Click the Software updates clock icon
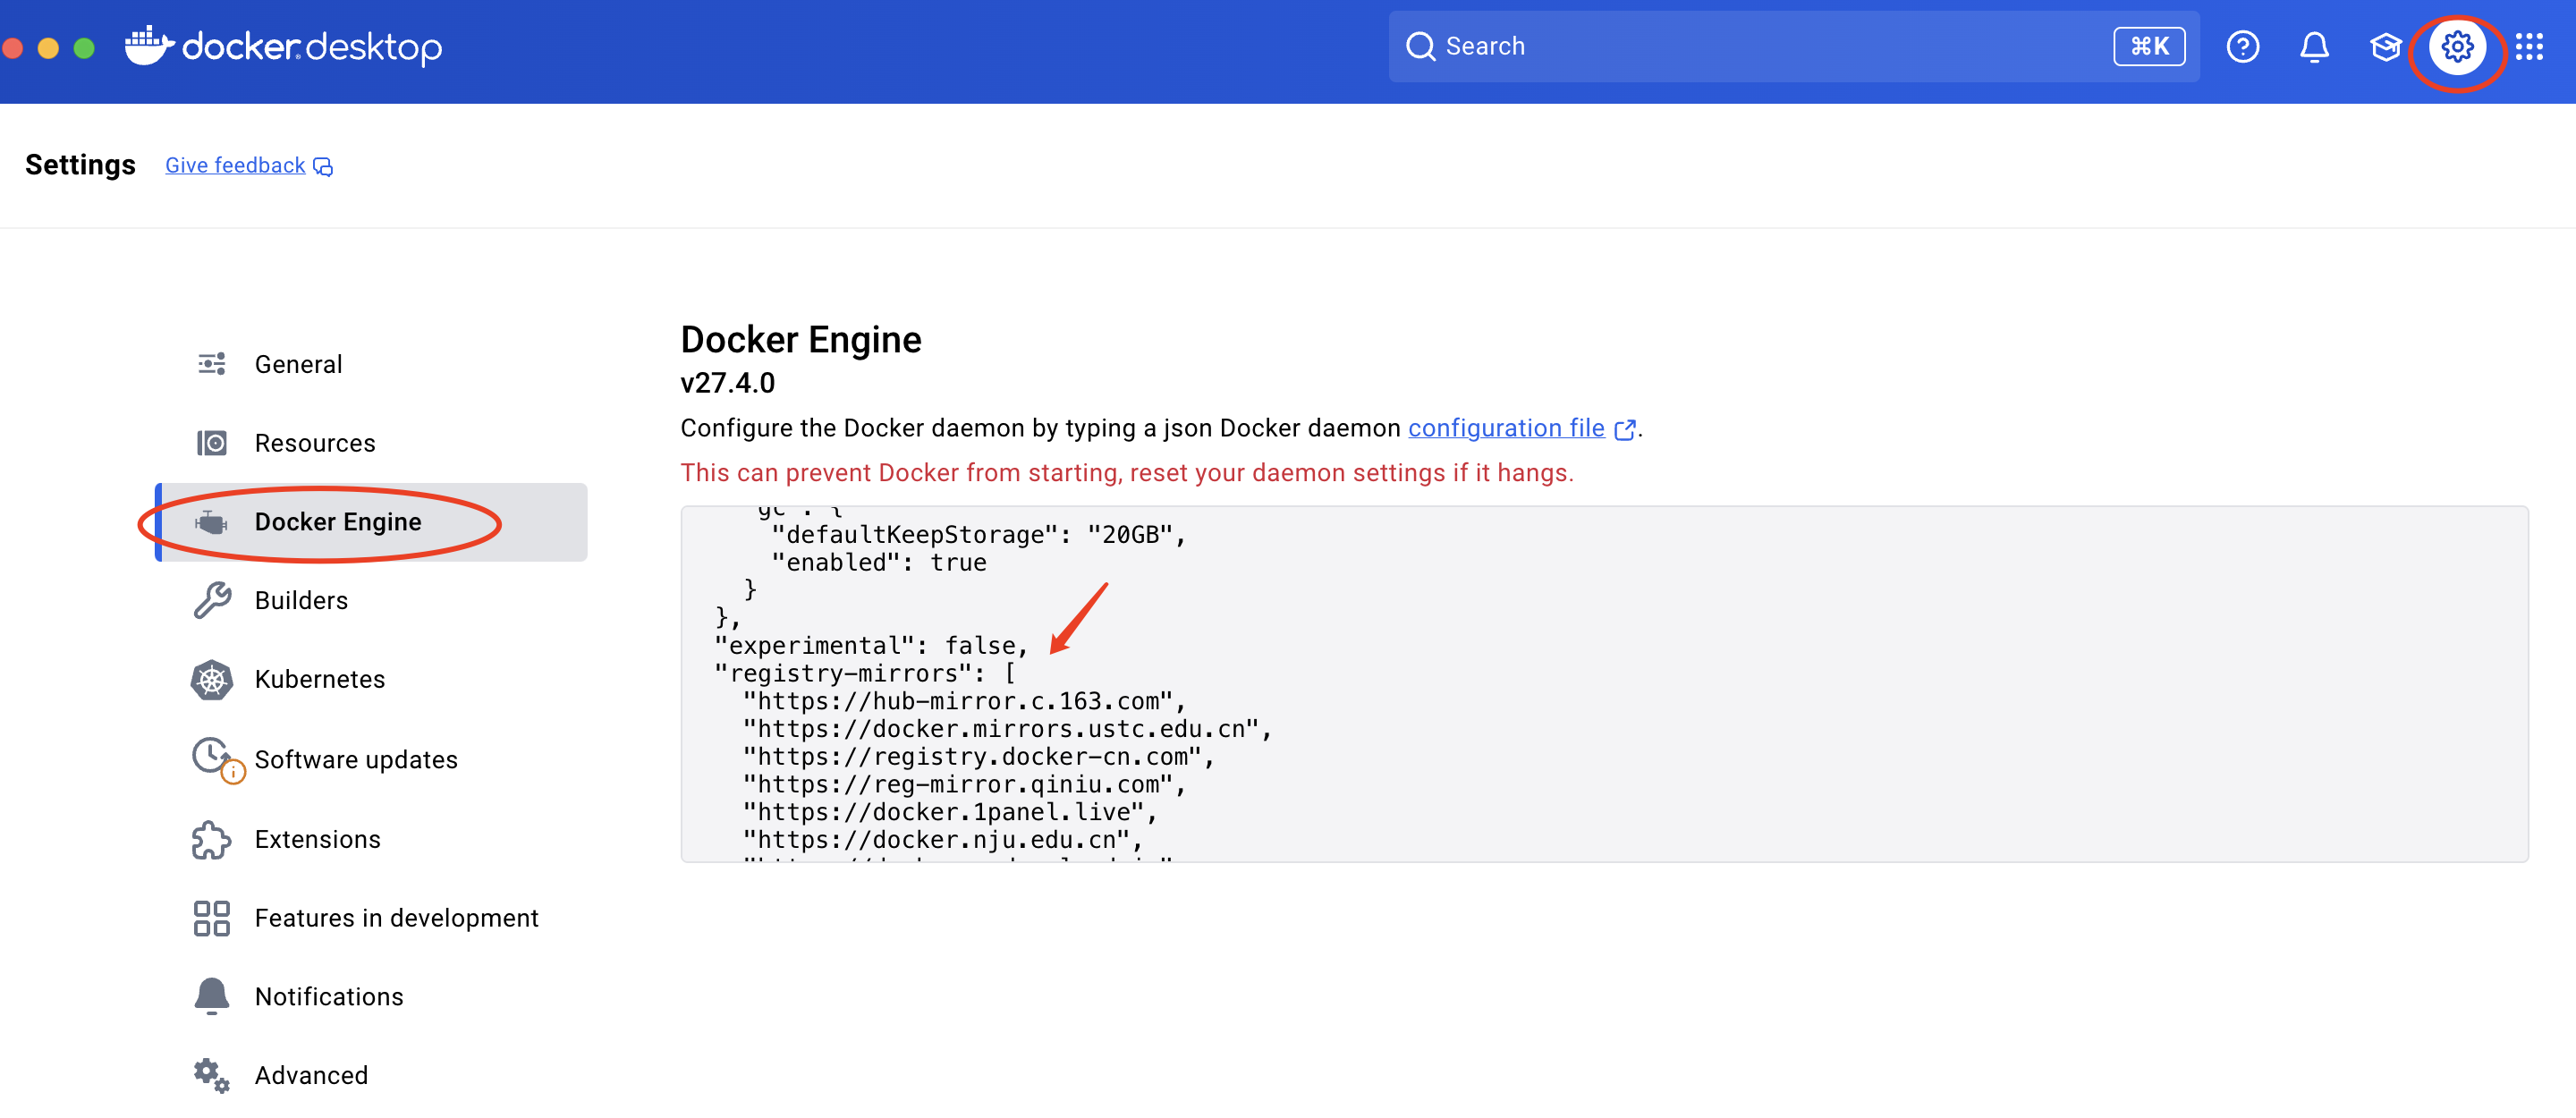 [212, 757]
